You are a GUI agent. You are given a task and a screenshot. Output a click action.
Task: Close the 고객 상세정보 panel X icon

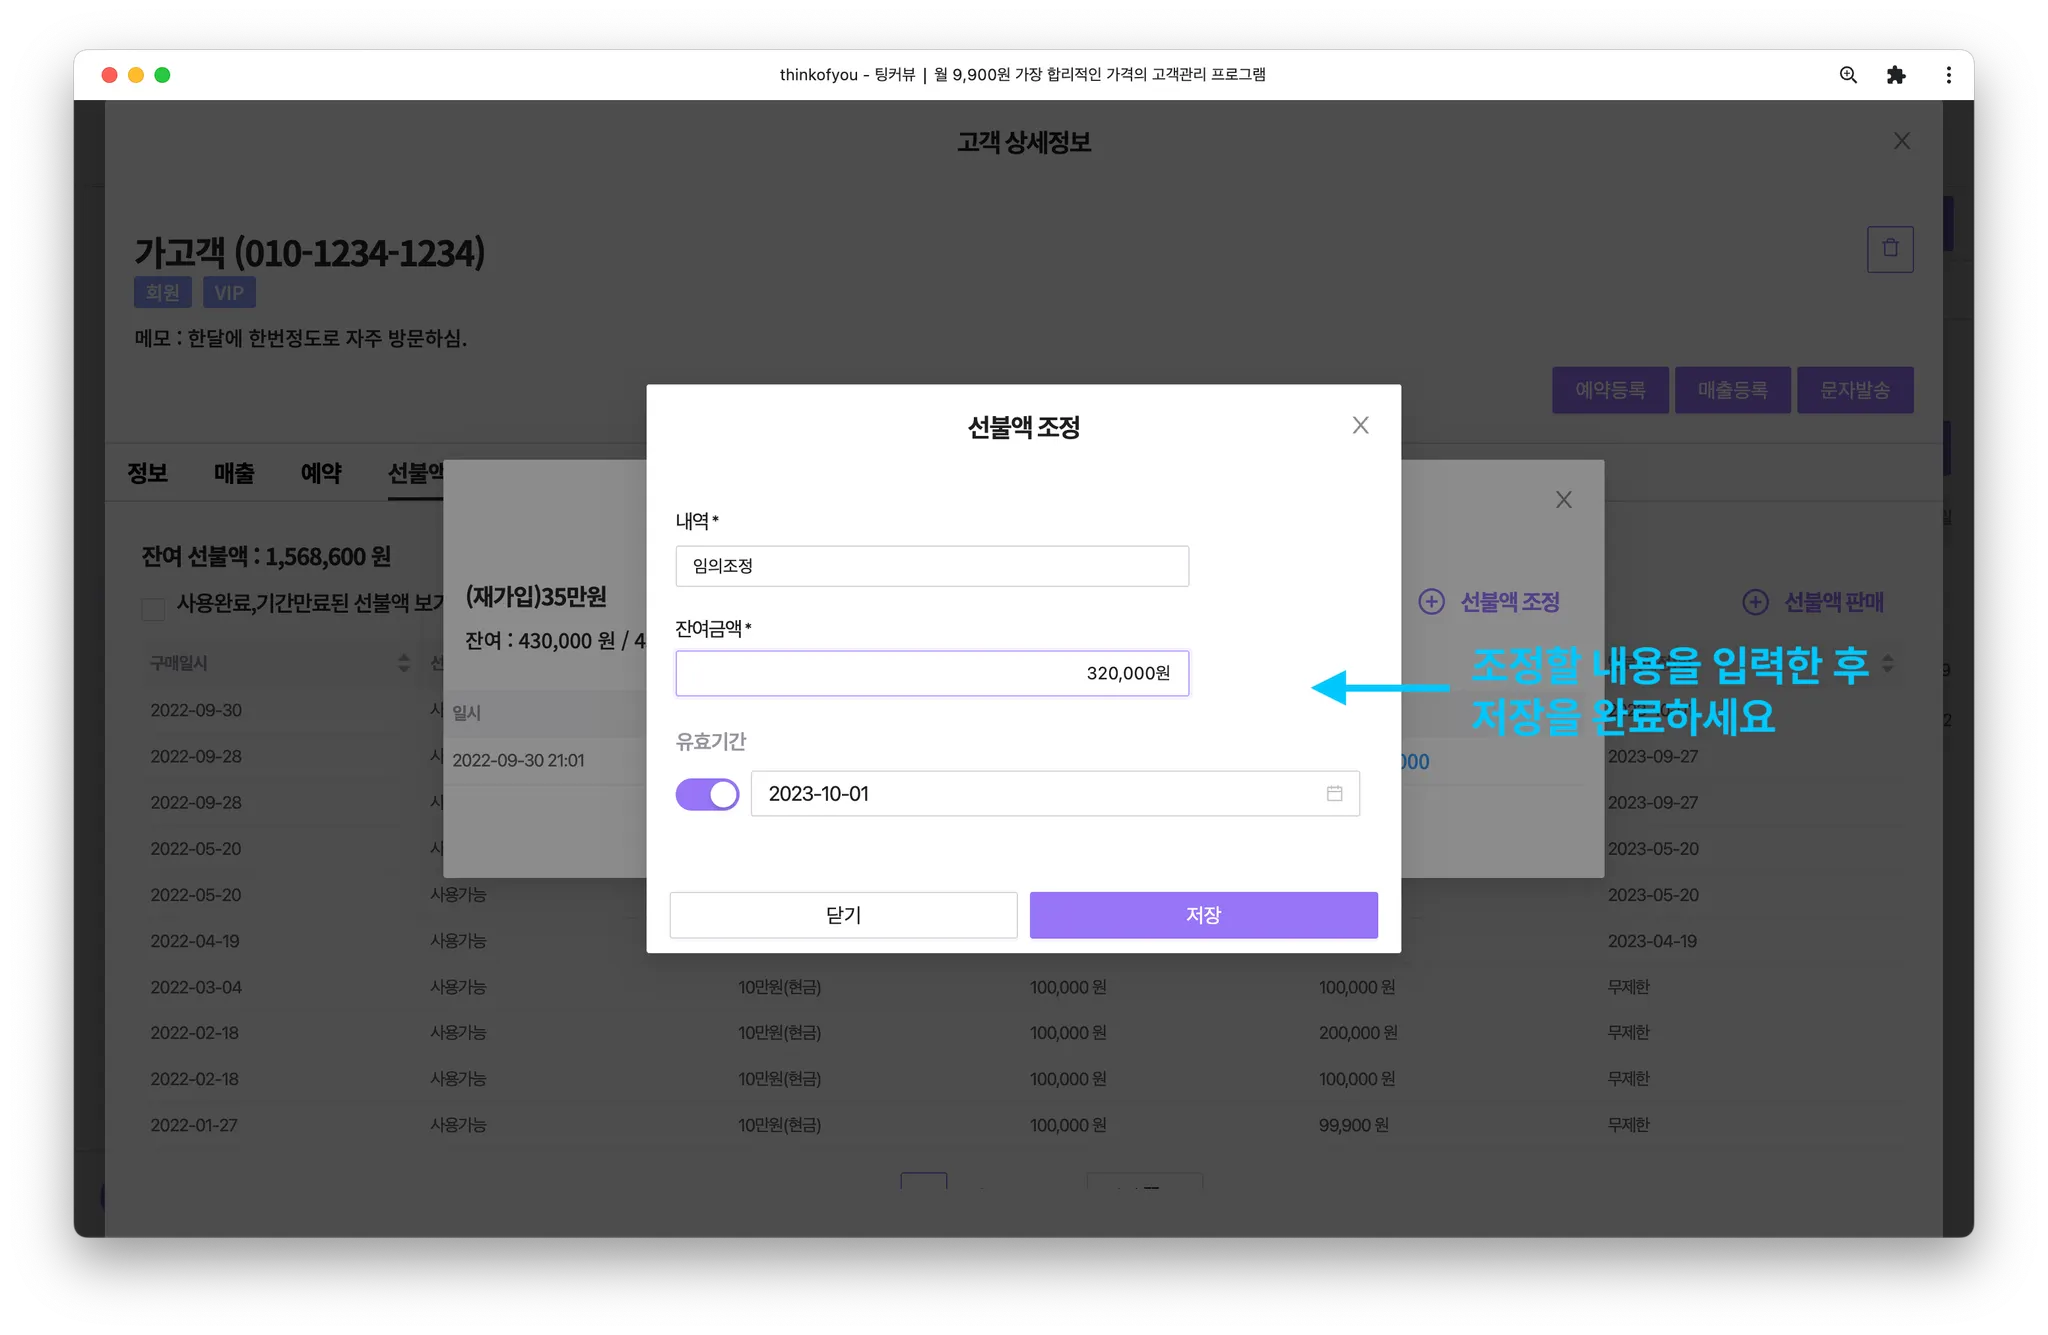tap(1901, 142)
